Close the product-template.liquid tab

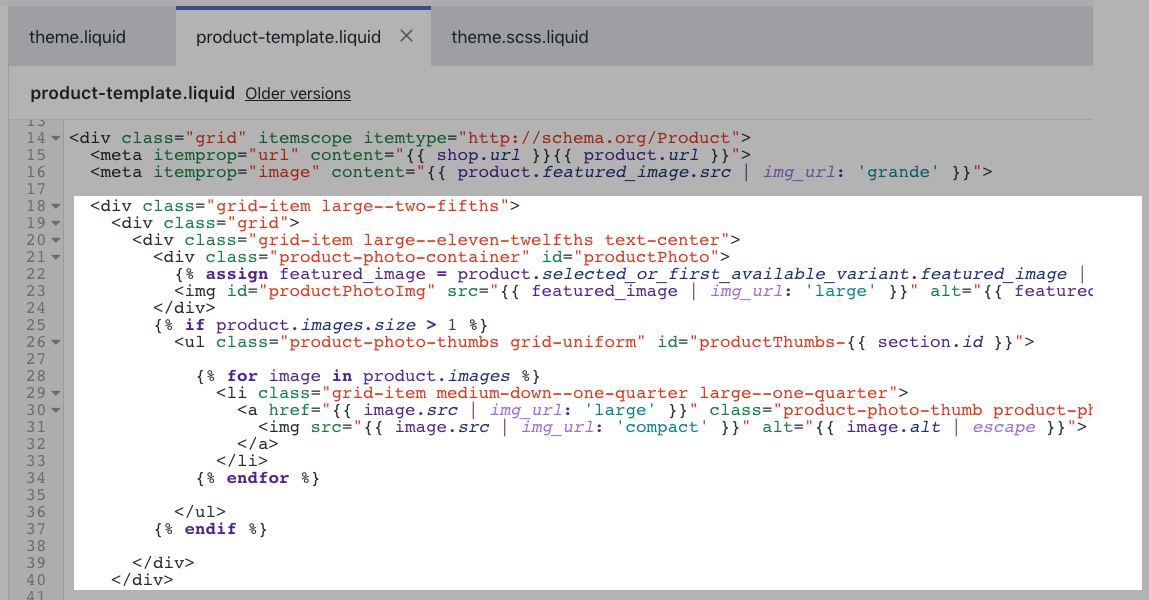[x=406, y=36]
